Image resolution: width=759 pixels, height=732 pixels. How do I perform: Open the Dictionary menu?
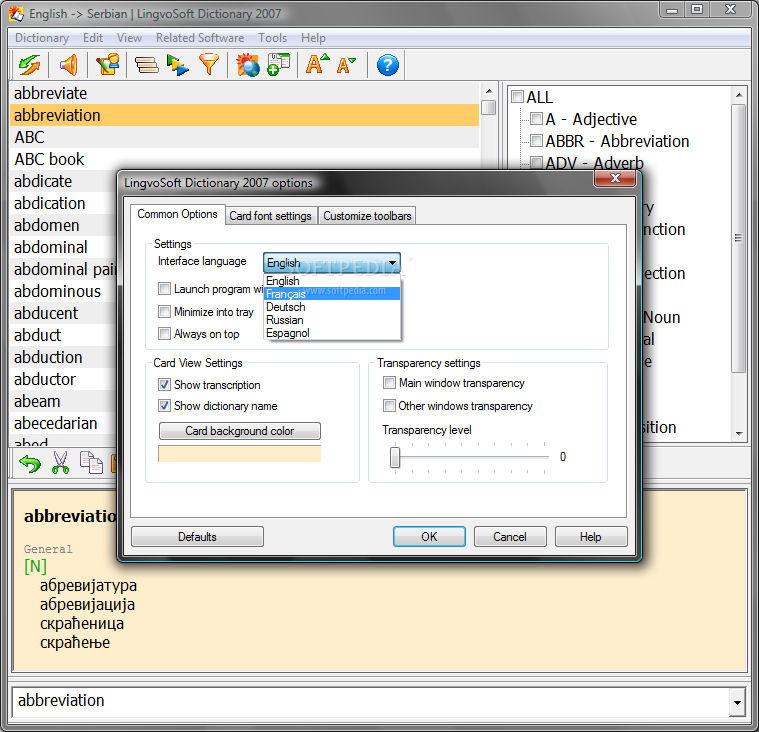coord(42,38)
